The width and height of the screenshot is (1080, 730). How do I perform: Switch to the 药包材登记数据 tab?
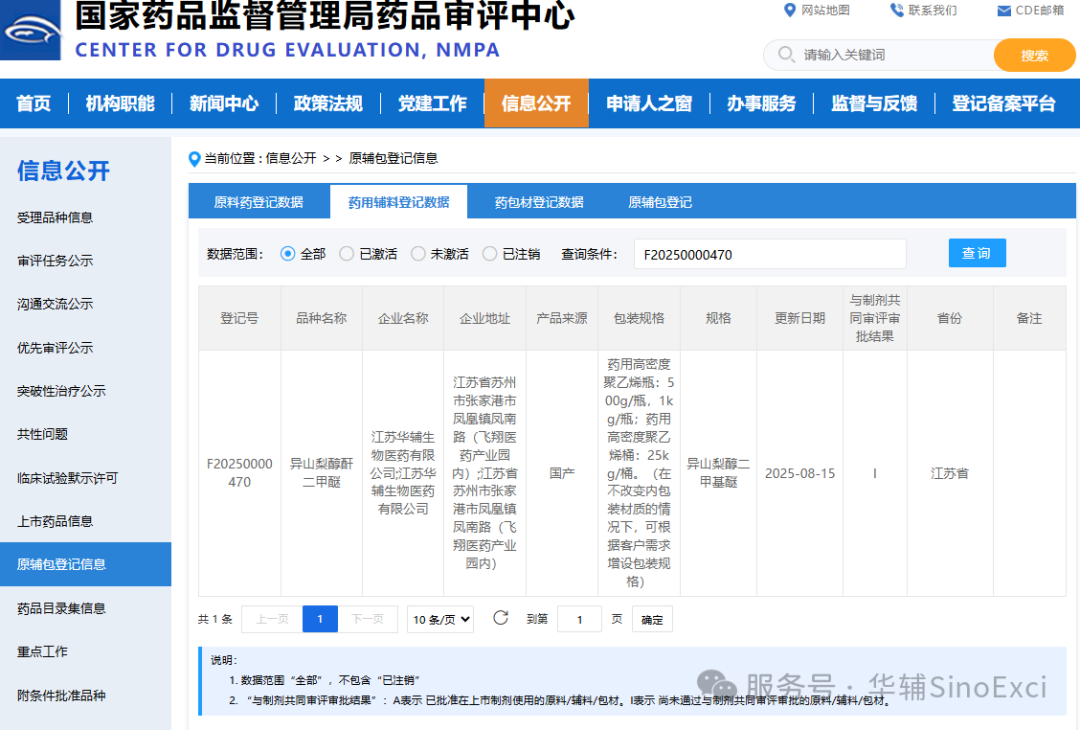point(539,202)
